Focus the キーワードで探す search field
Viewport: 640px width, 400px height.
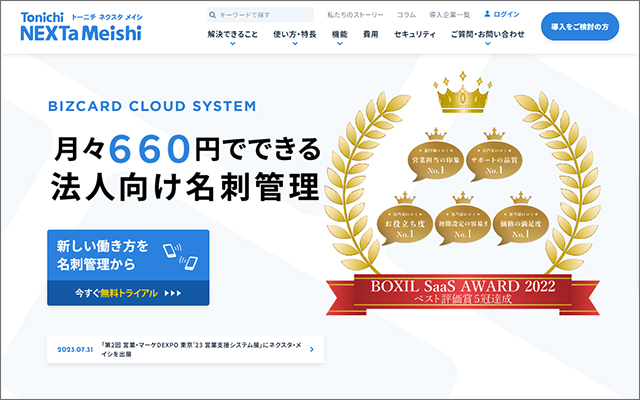(260, 15)
